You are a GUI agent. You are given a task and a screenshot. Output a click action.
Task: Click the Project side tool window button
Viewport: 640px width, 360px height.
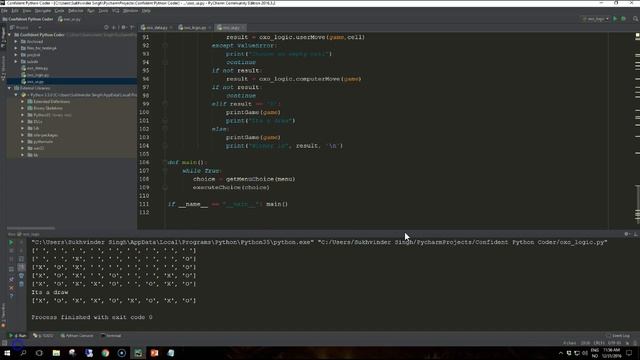click(3, 38)
